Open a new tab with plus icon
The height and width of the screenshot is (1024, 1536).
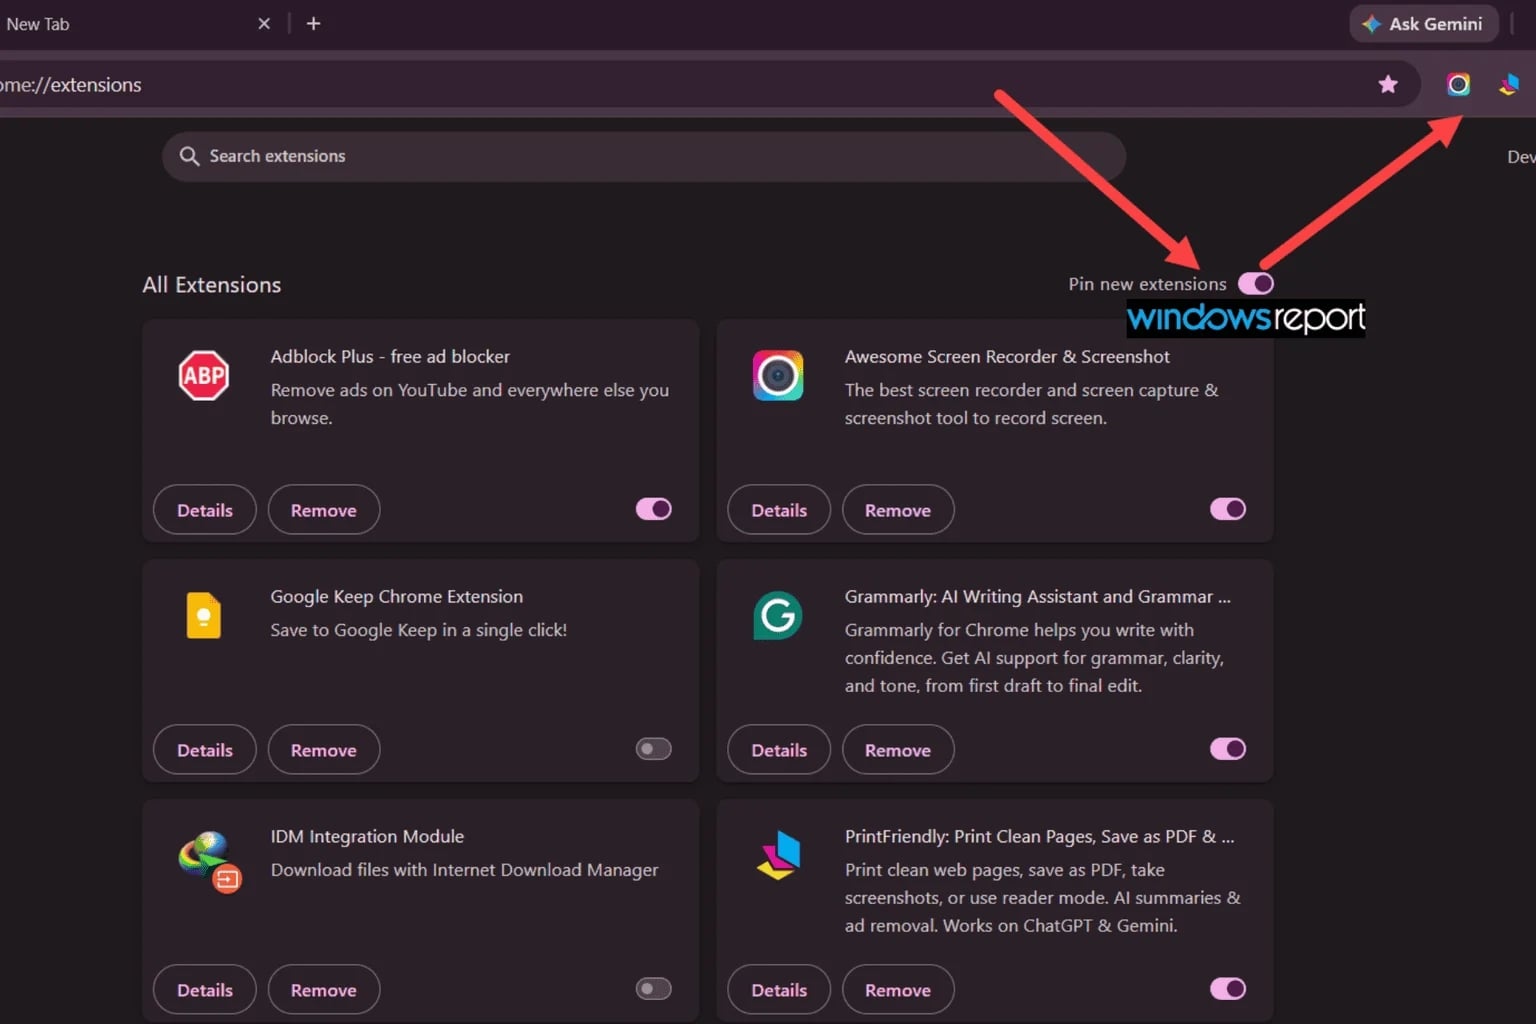pyautogui.click(x=313, y=23)
